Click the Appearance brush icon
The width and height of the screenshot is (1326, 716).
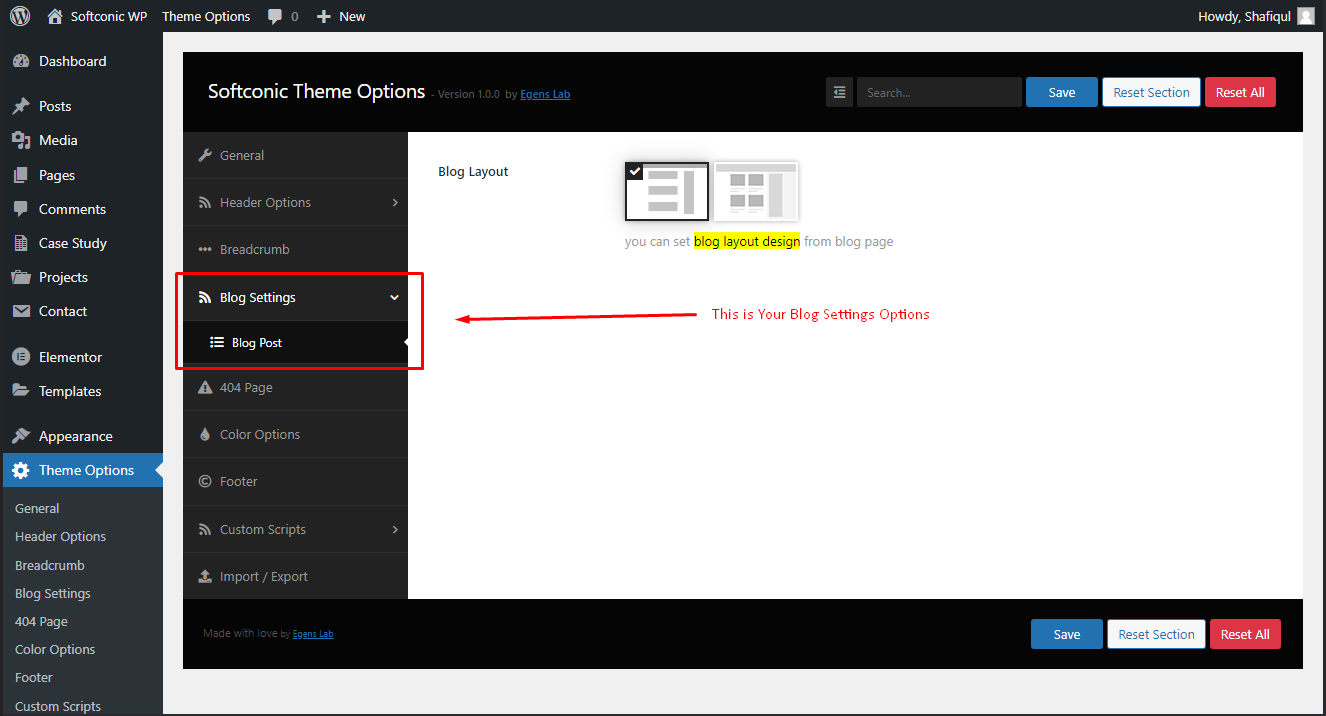click(21, 436)
